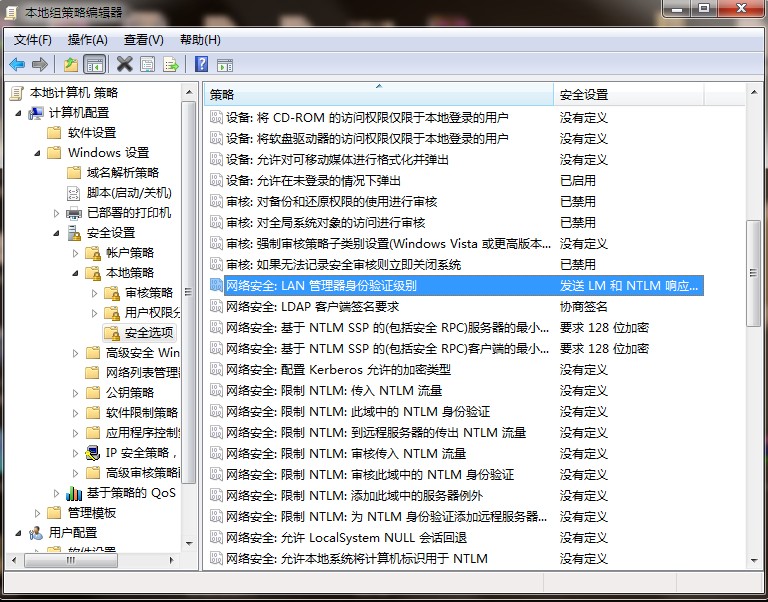Open the Properties toolbar icon
This screenshot has height=602, width=768.
point(147,64)
